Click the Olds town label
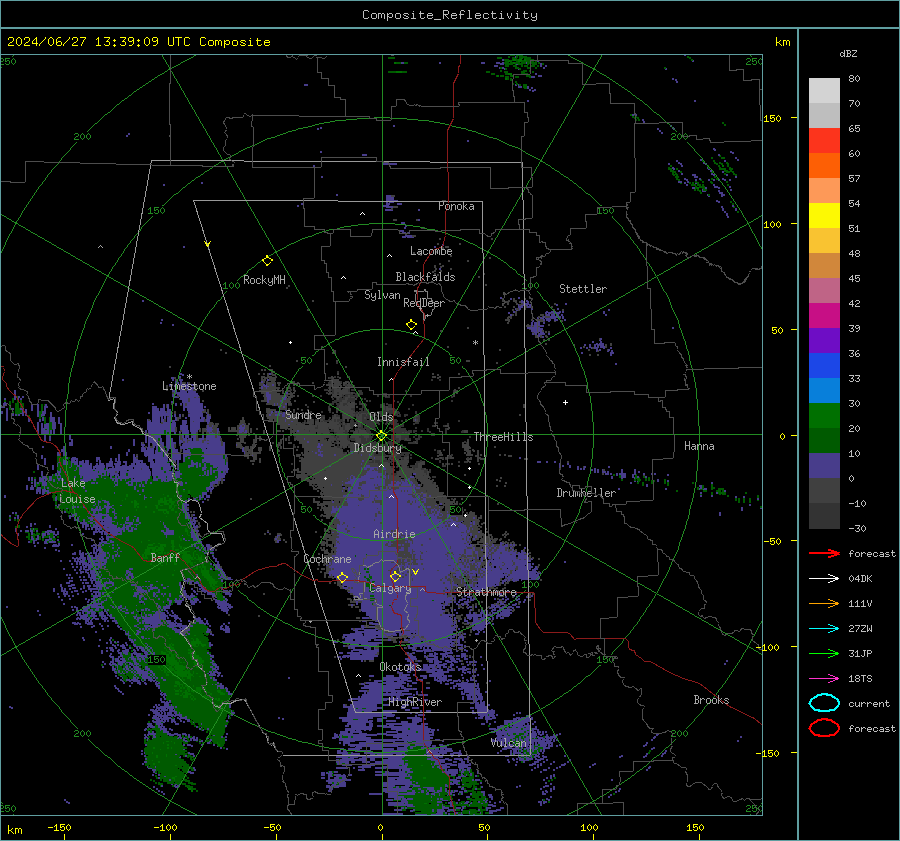The width and height of the screenshot is (900, 841). click(x=381, y=416)
